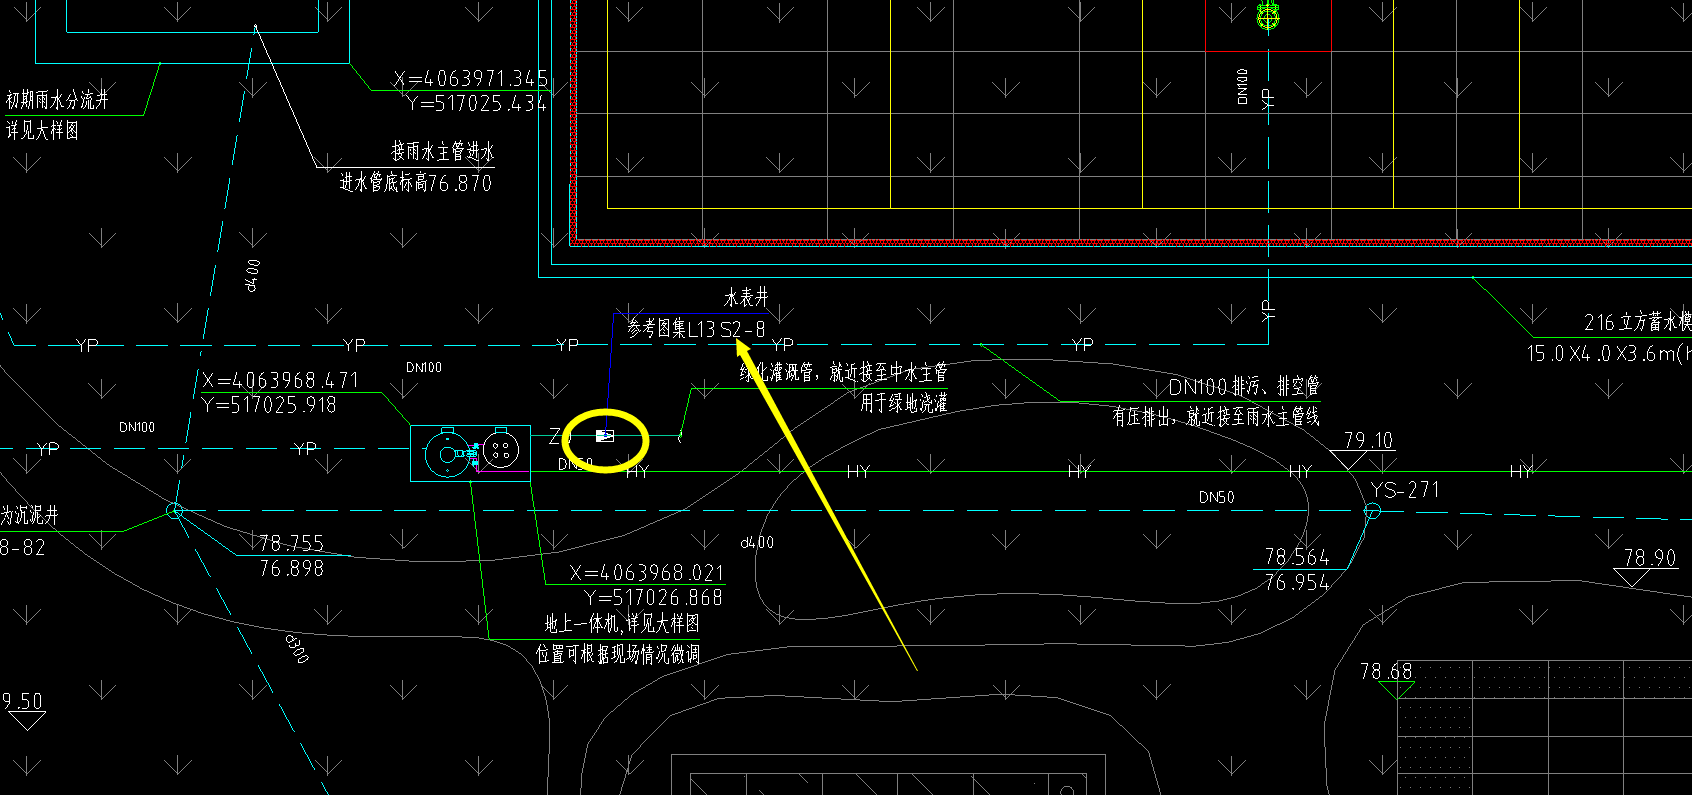1692x795 pixels.
Task: Select the text 进水管底标高76.870
Action: click(416, 183)
